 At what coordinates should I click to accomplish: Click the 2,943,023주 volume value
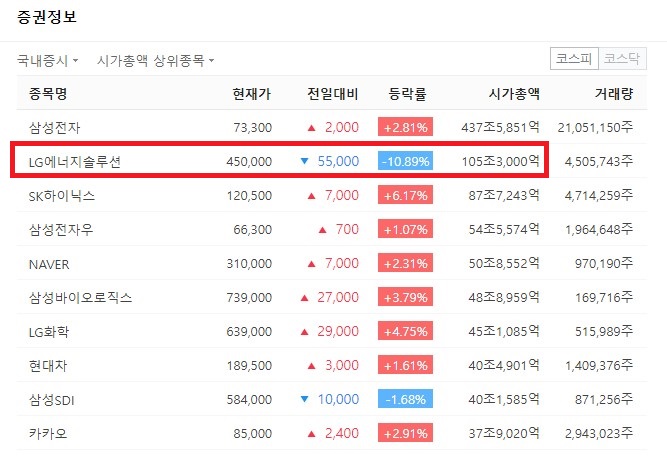pos(599,433)
